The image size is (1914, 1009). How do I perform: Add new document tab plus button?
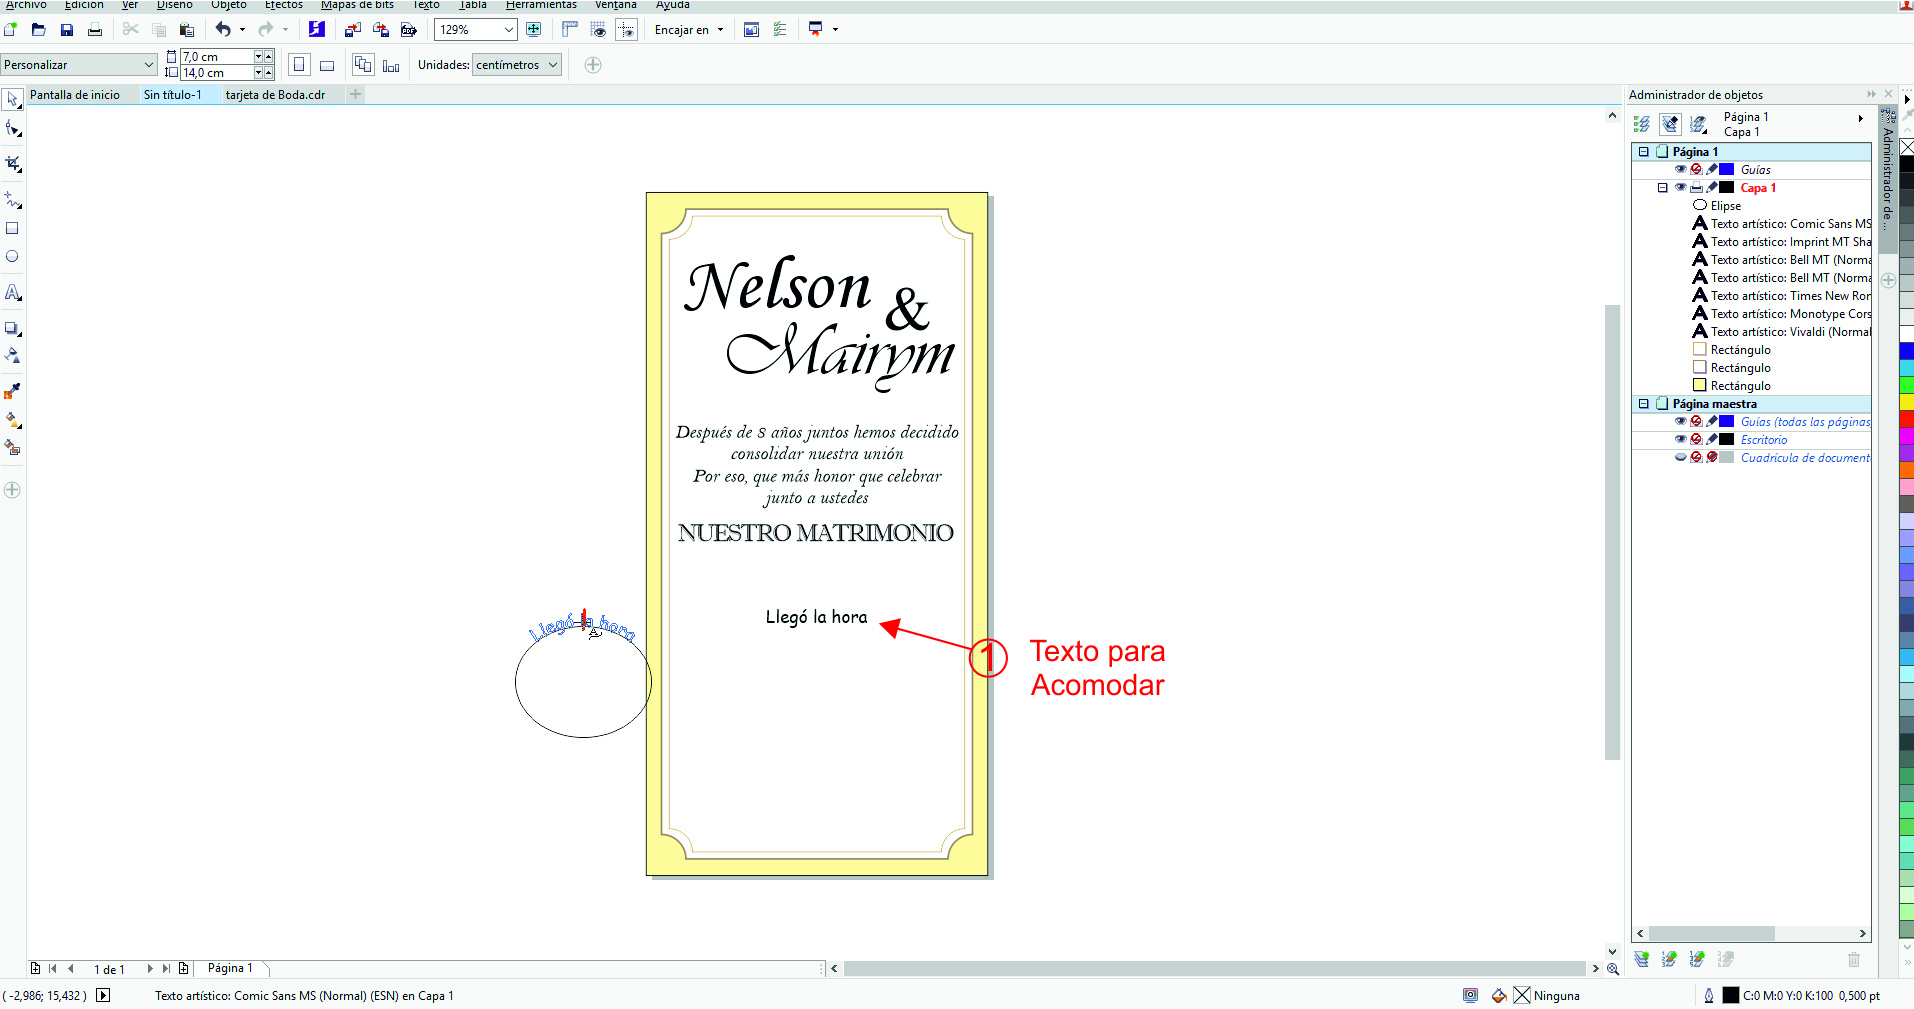355,95
